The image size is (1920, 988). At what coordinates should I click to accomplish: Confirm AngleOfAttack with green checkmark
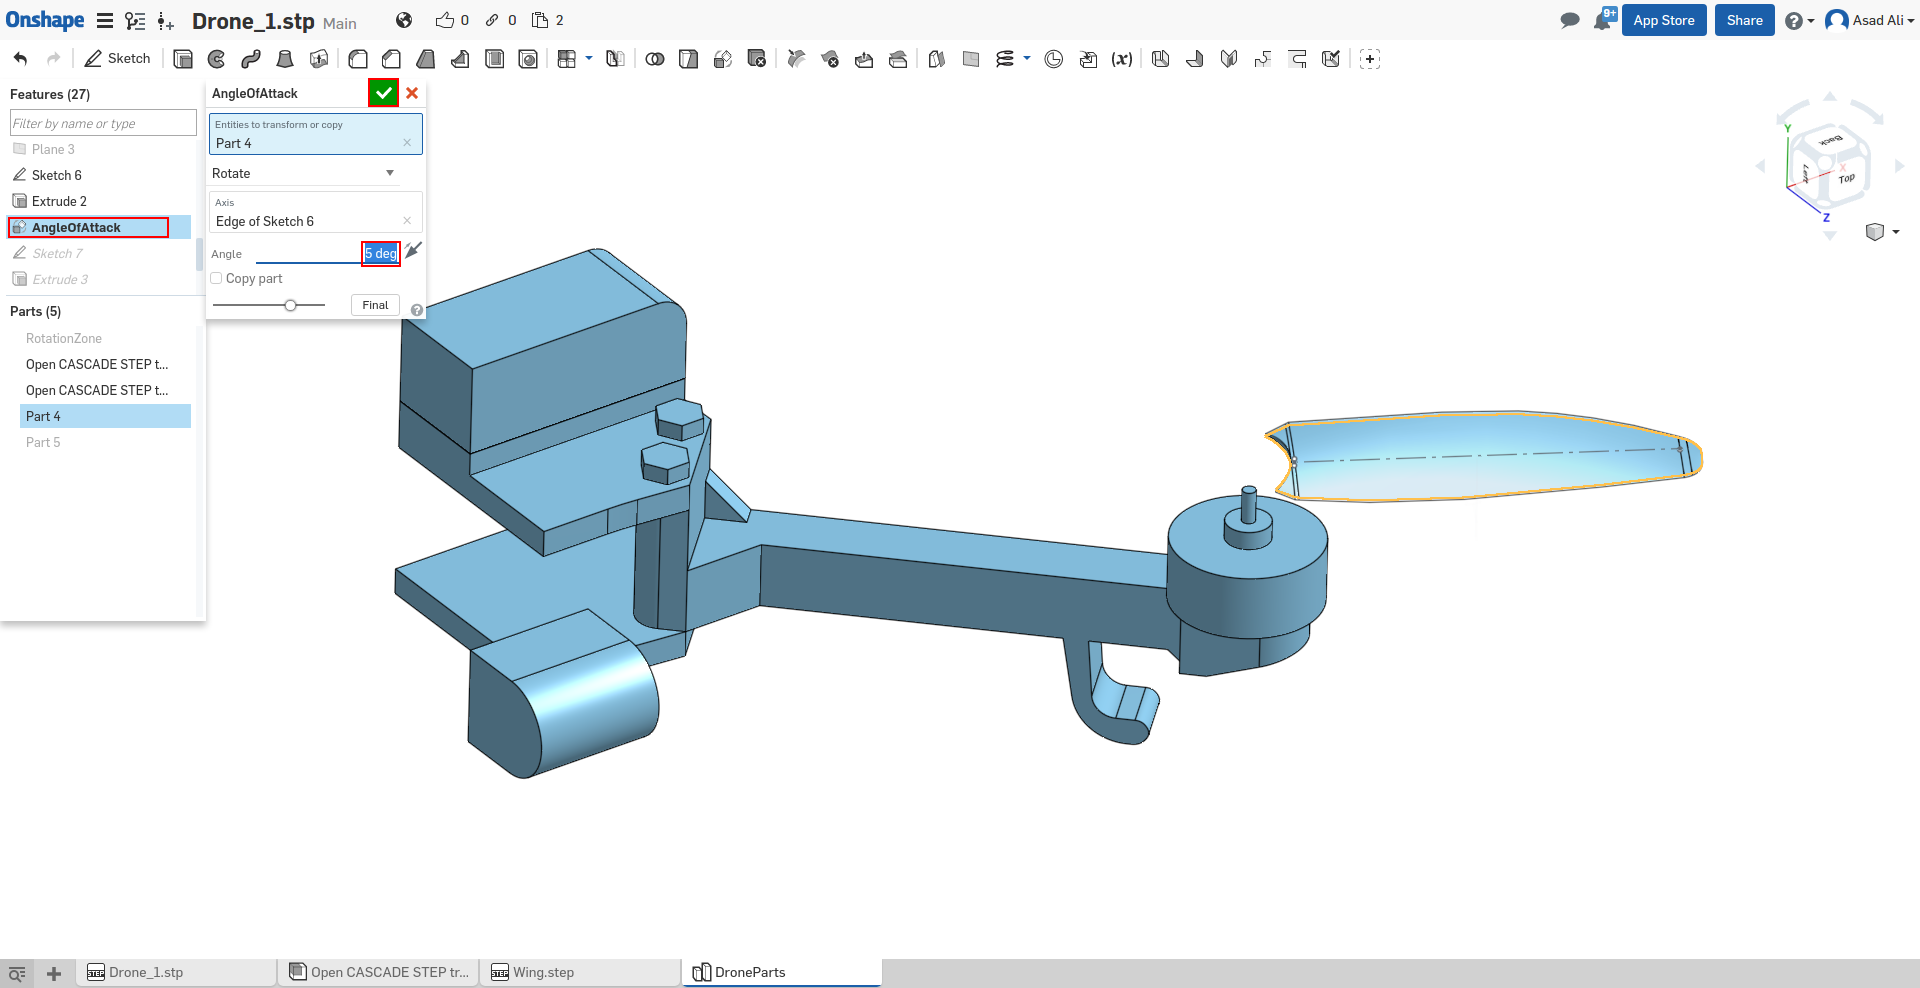coord(383,93)
